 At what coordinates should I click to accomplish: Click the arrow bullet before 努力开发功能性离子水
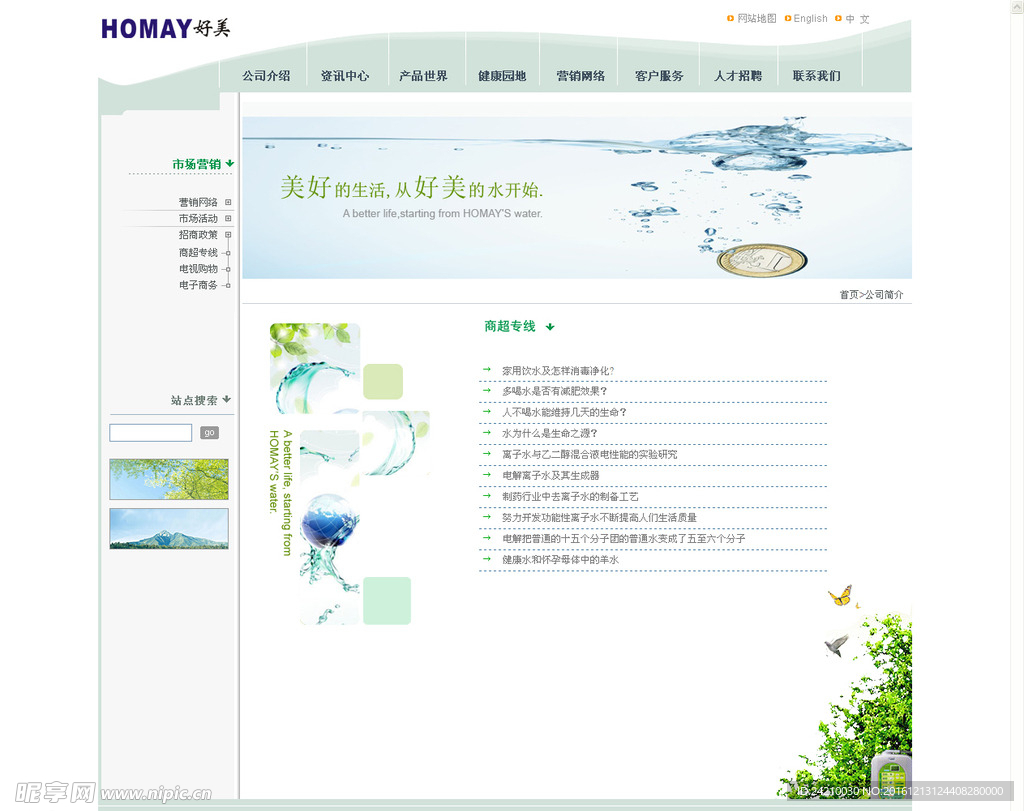pos(487,517)
